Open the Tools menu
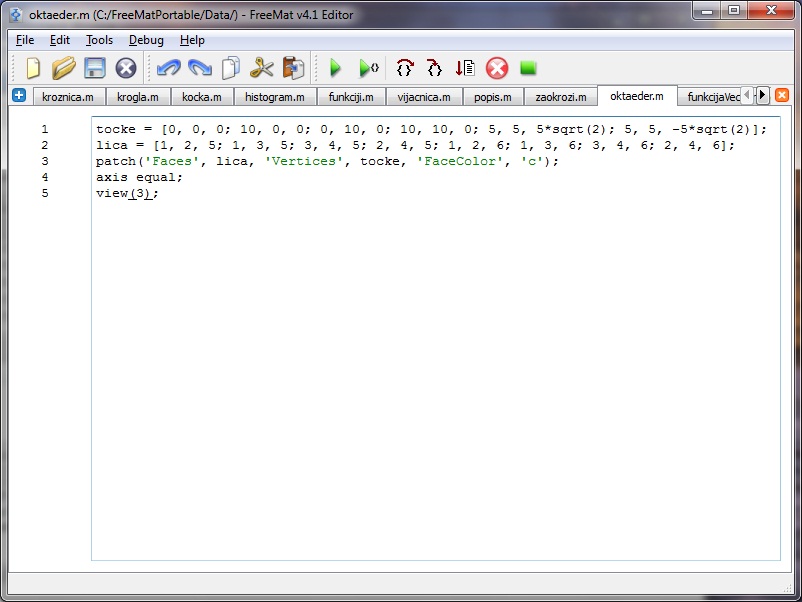 pyautogui.click(x=99, y=40)
